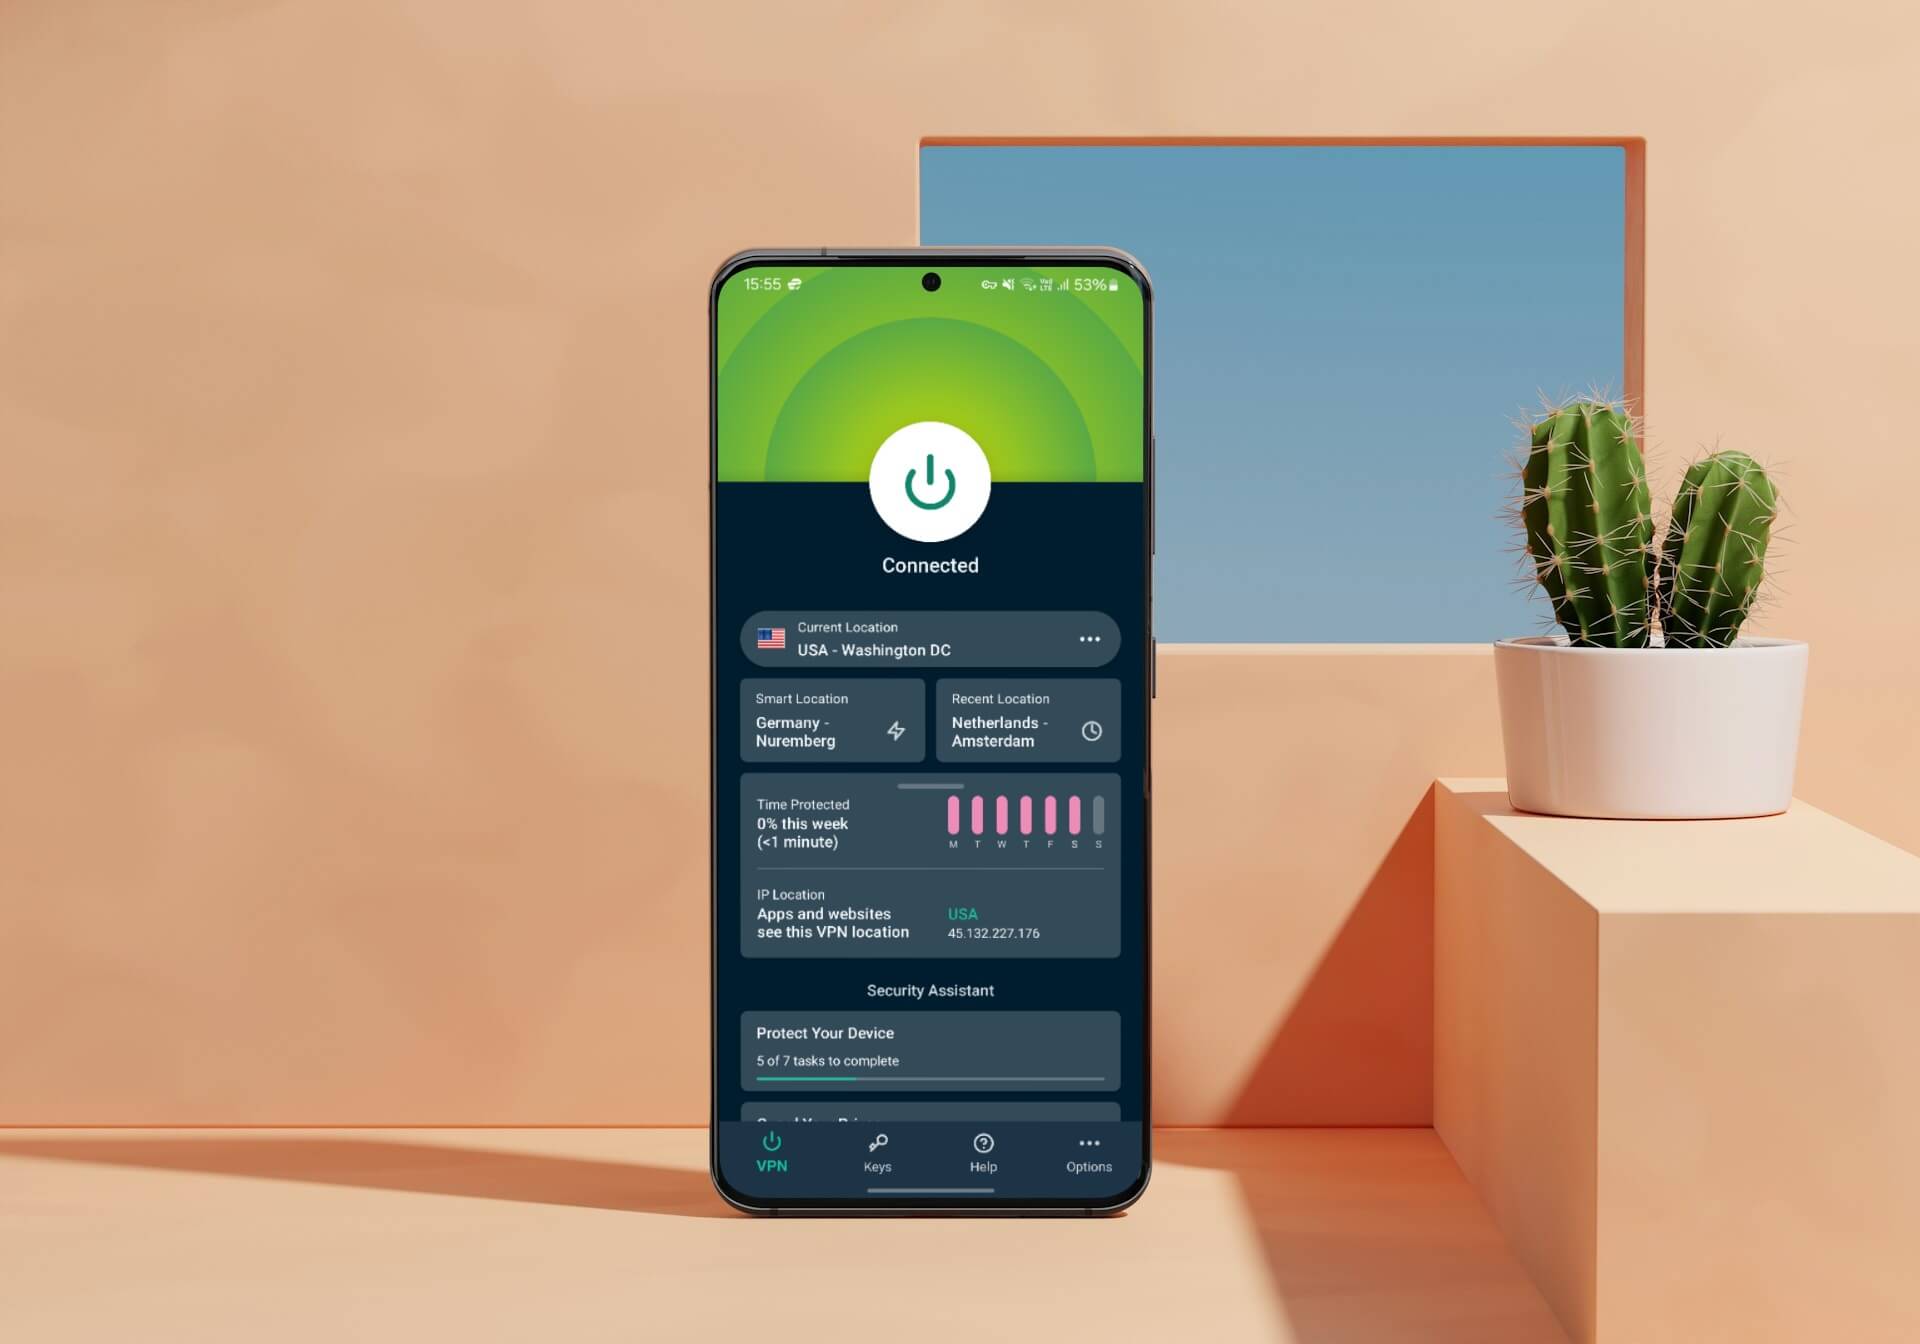The width and height of the screenshot is (1920, 1344).
Task: Open the Keys tab in bottom navigation
Action: click(878, 1151)
